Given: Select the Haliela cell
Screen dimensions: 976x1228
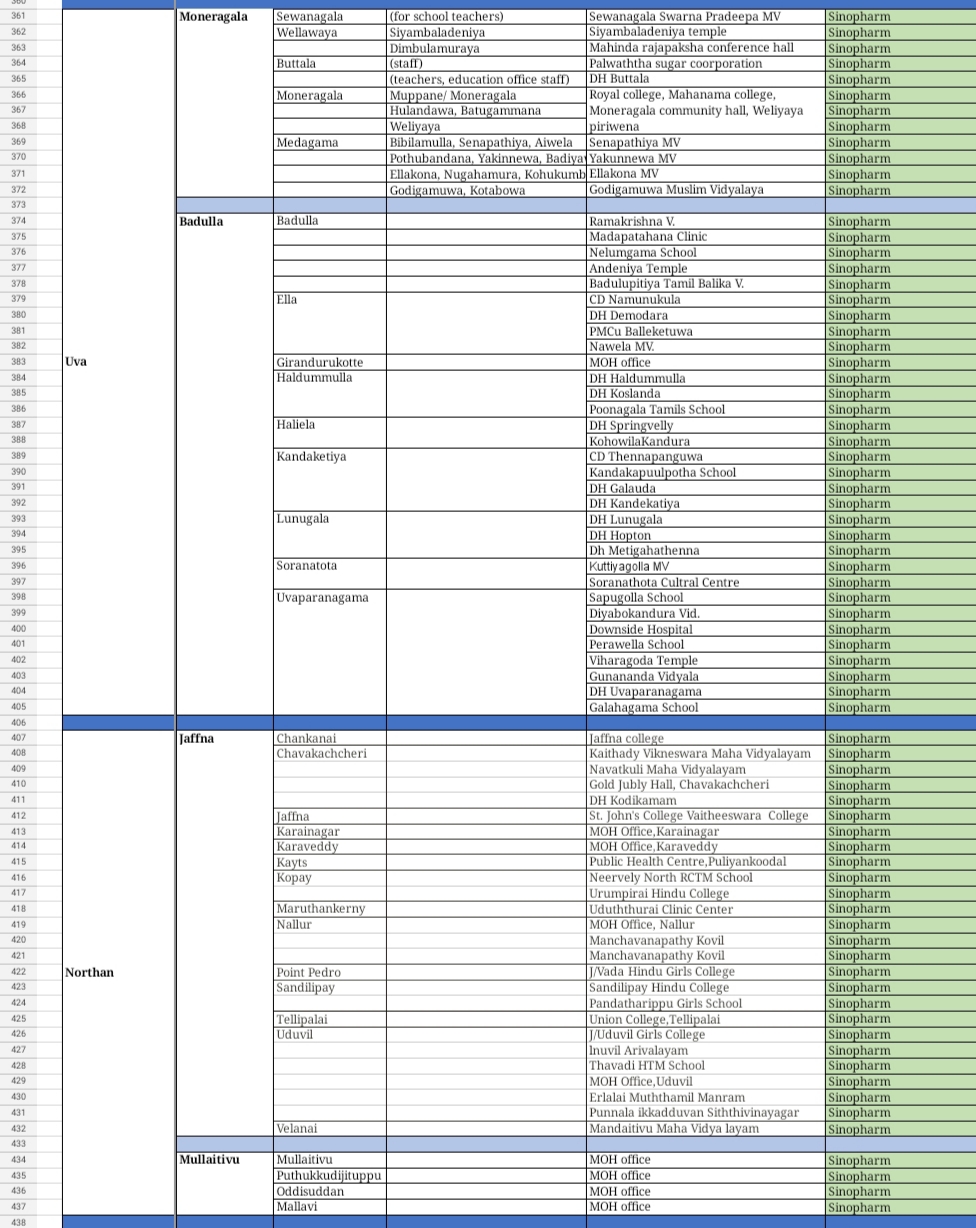Looking at the screenshot, I should point(330,433).
